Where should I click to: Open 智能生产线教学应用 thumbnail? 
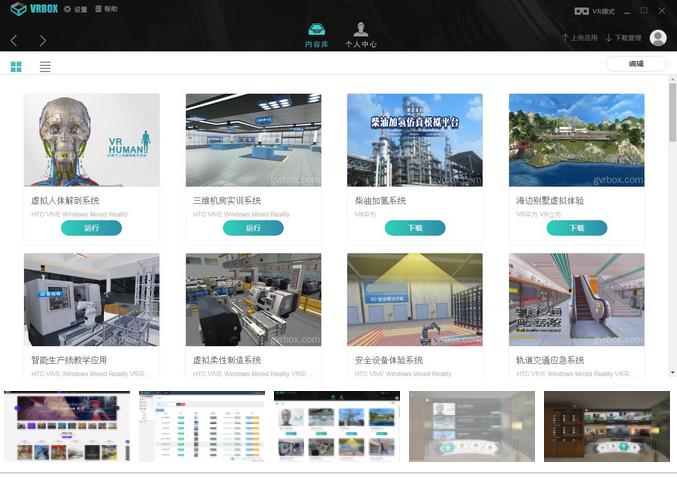[91, 299]
